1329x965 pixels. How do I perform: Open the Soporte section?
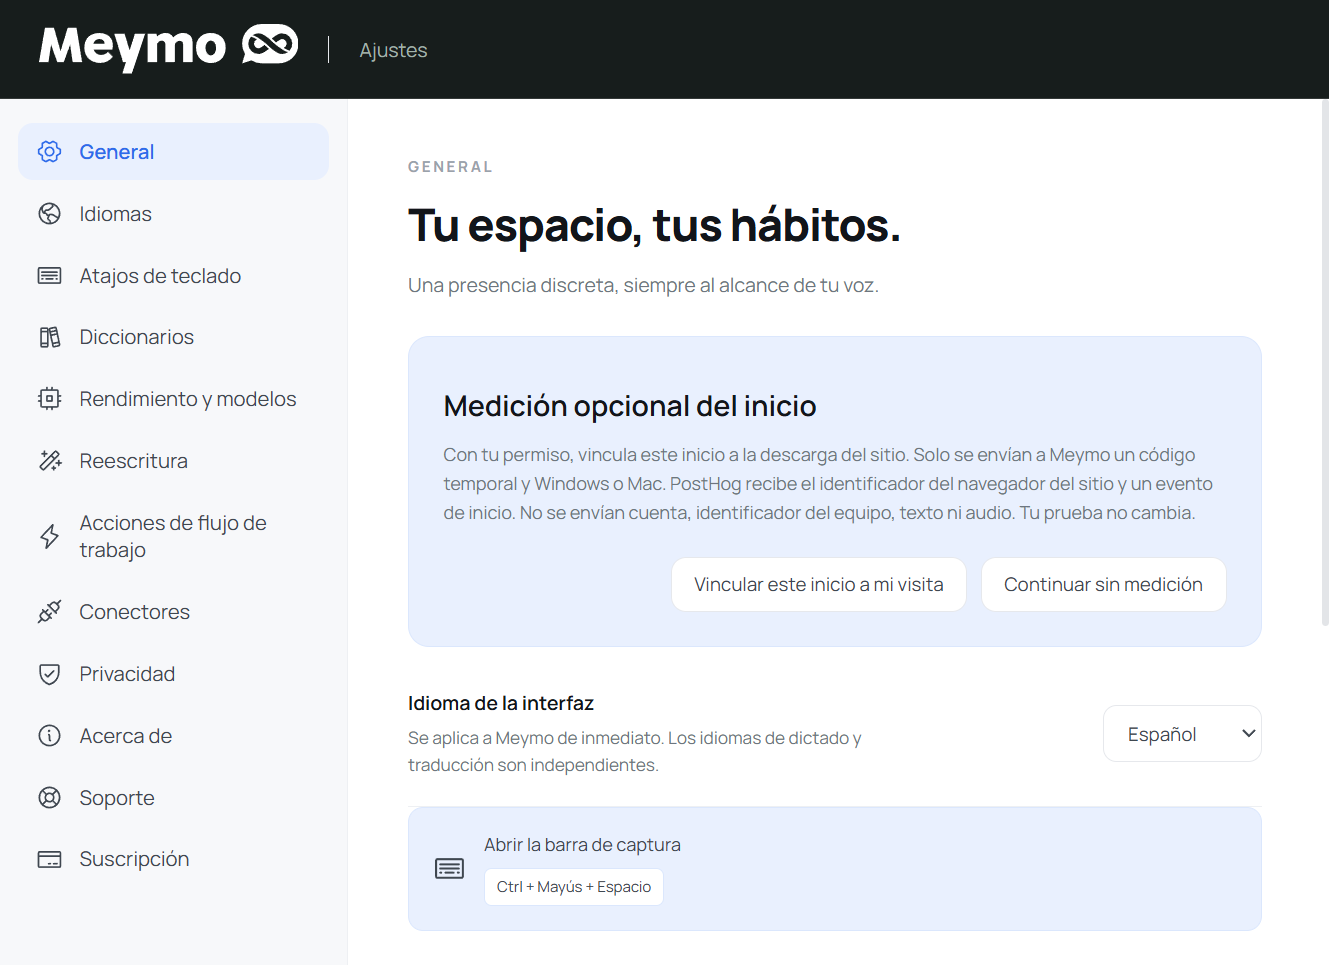(x=173, y=798)
